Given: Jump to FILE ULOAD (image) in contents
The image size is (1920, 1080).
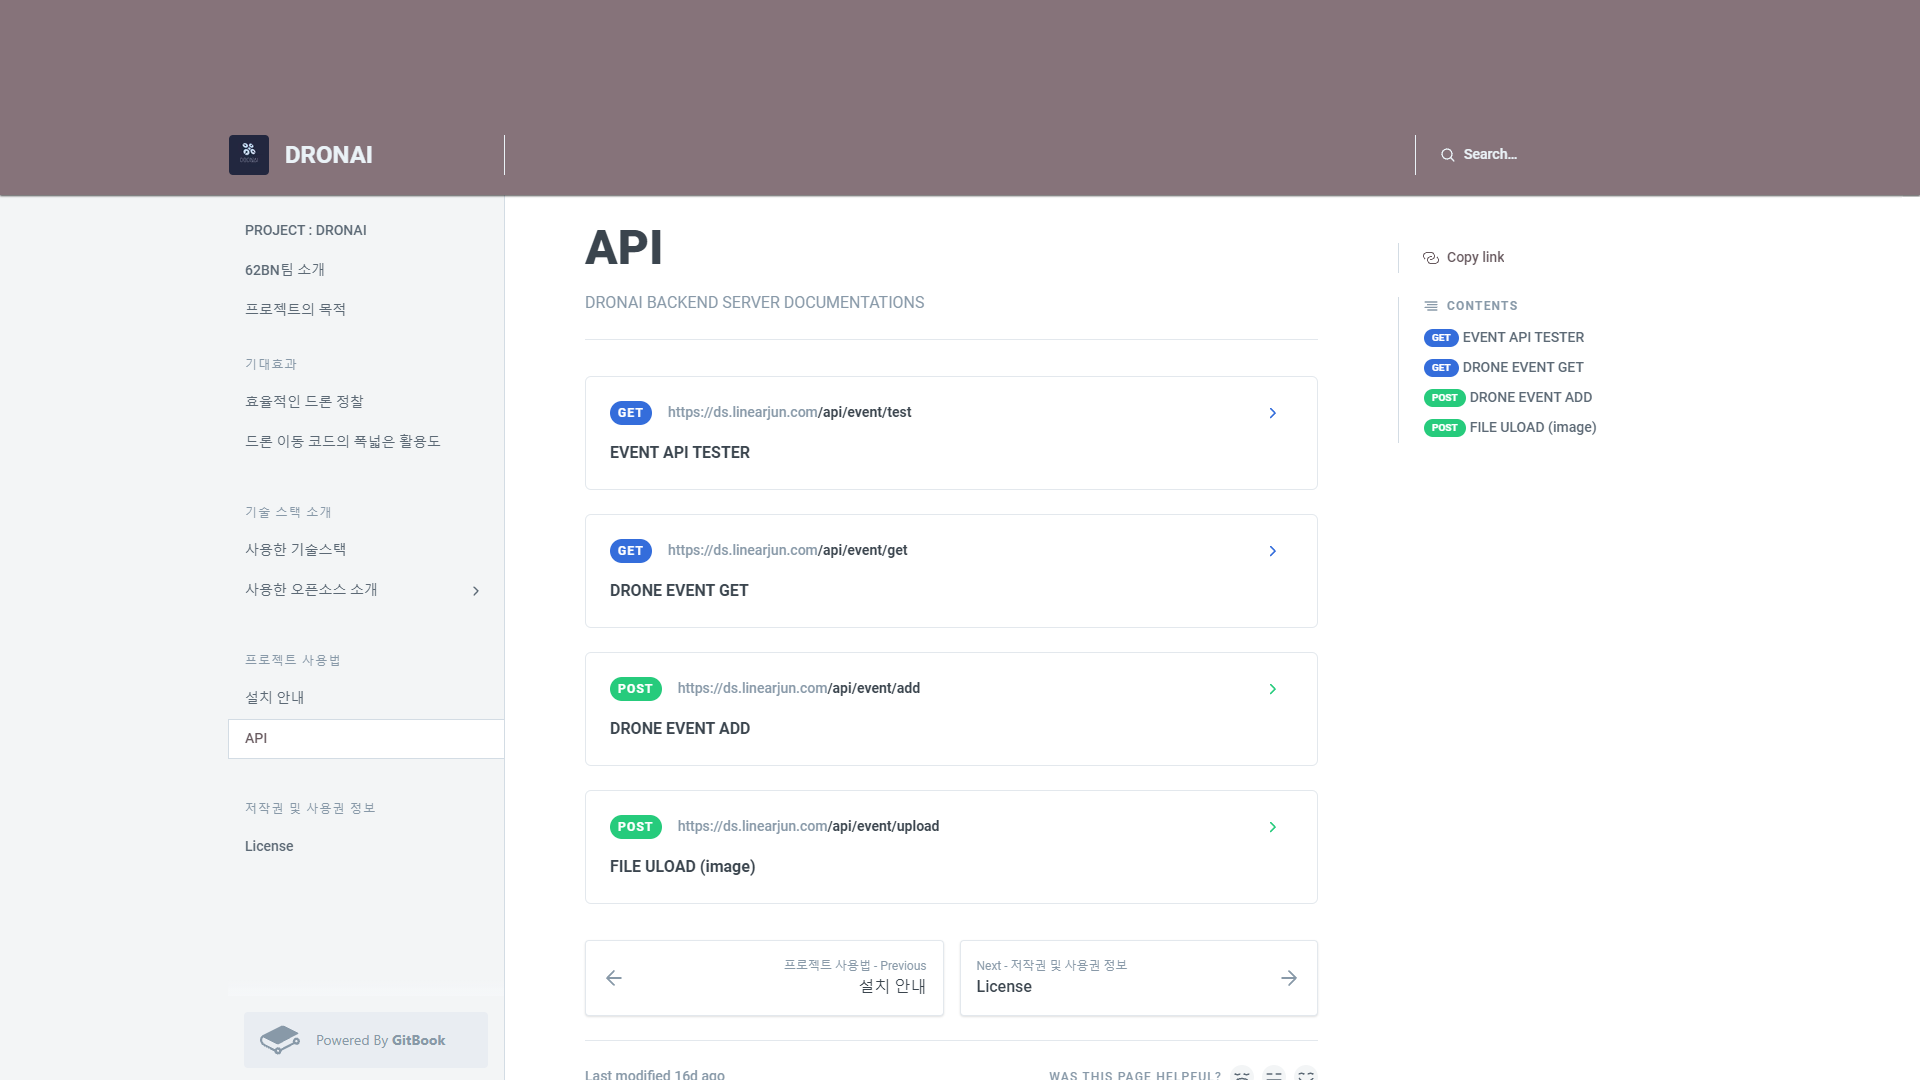Looking at the screenshot, I should pos(1532,427).
